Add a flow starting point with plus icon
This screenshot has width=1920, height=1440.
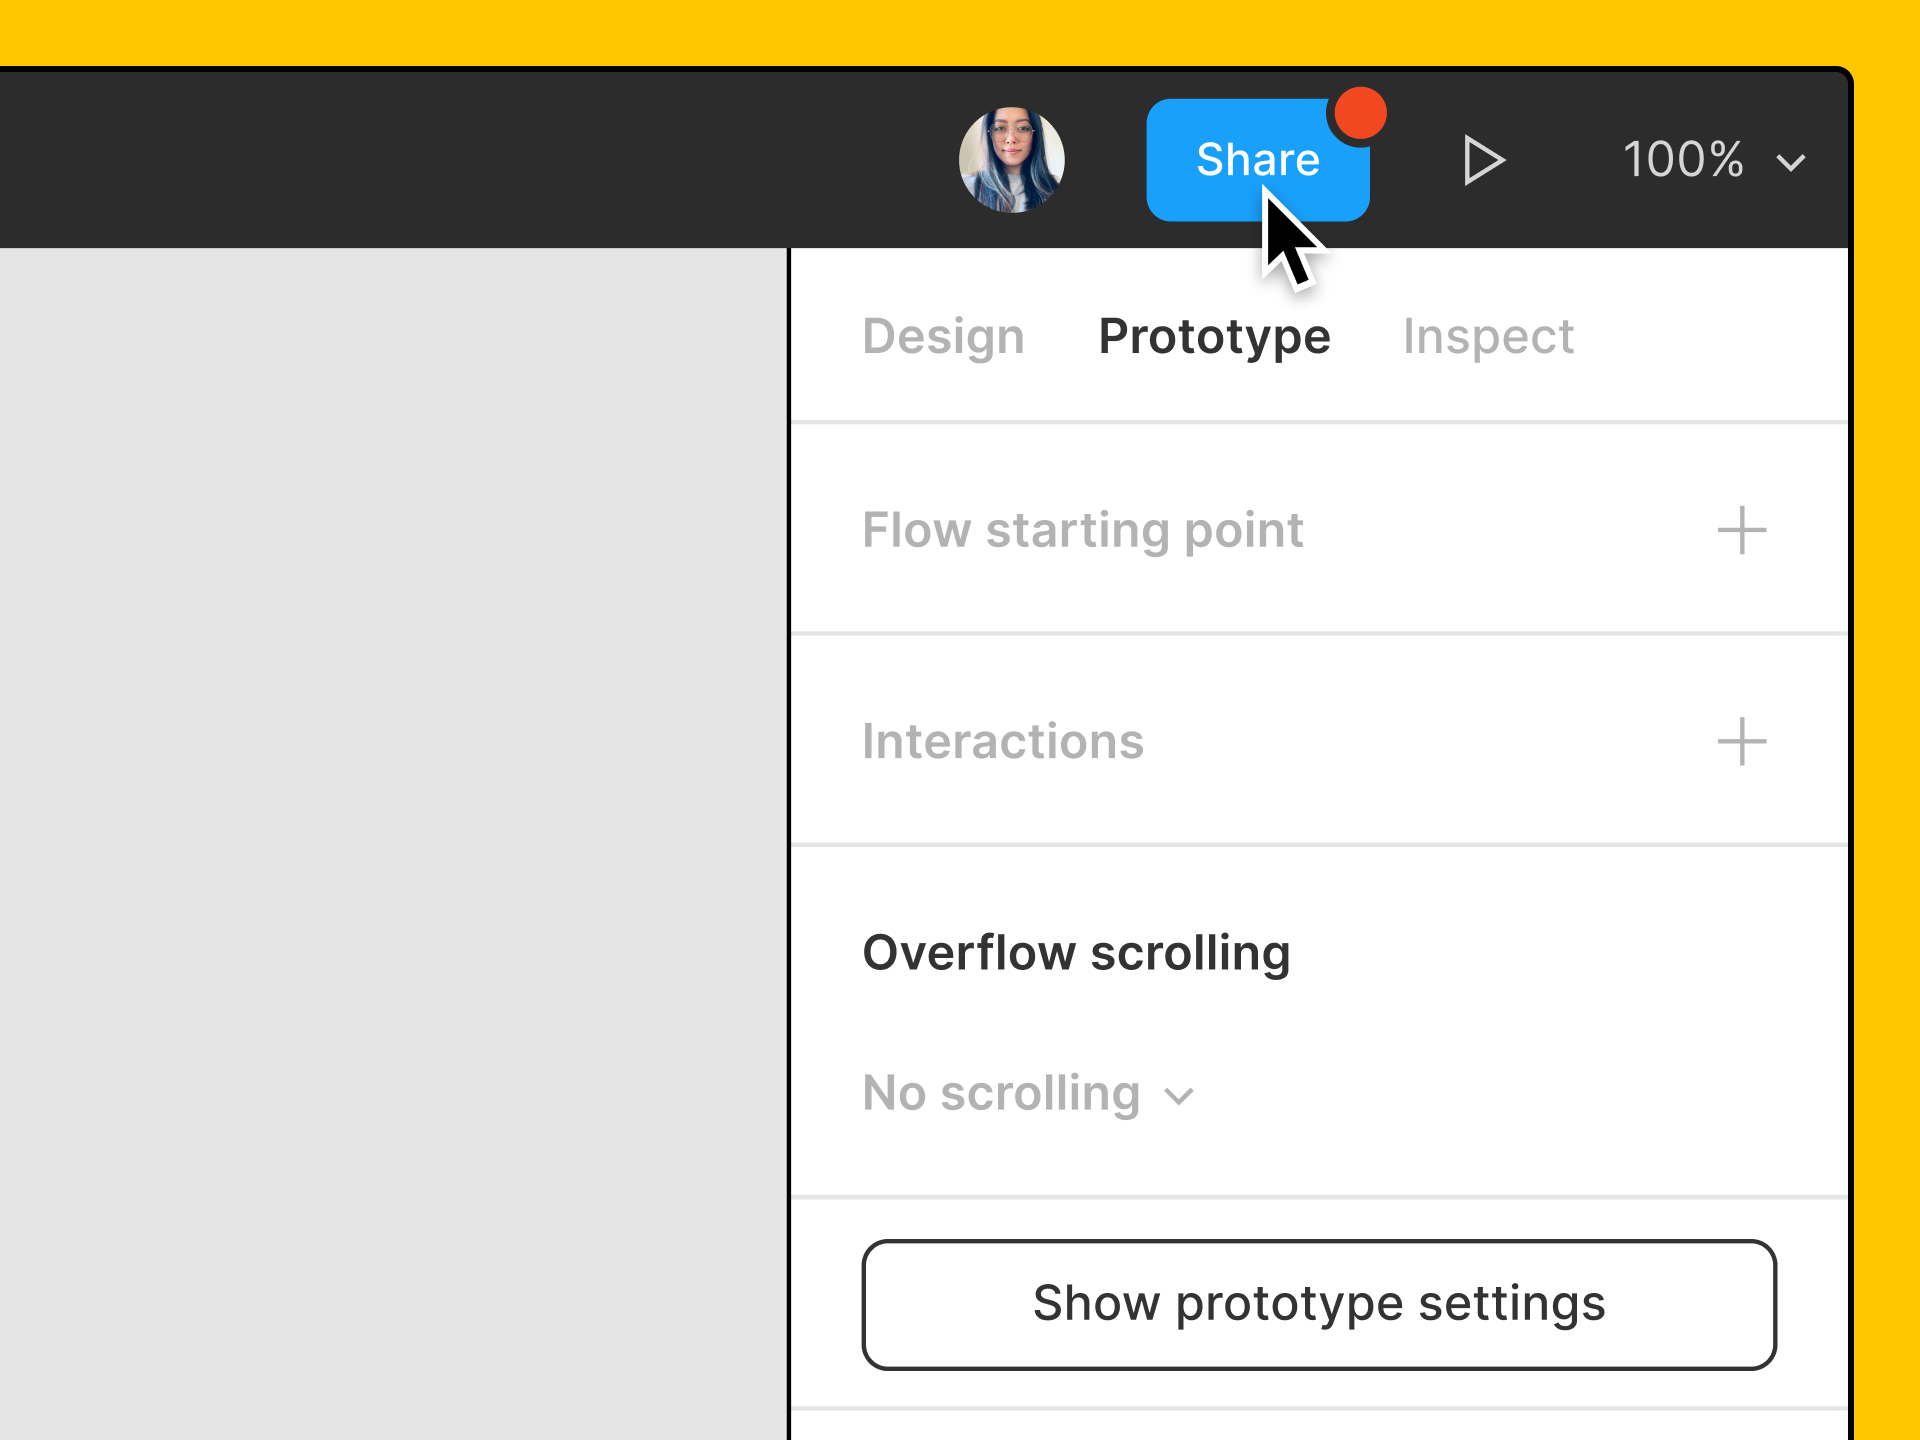[1742, 530]
